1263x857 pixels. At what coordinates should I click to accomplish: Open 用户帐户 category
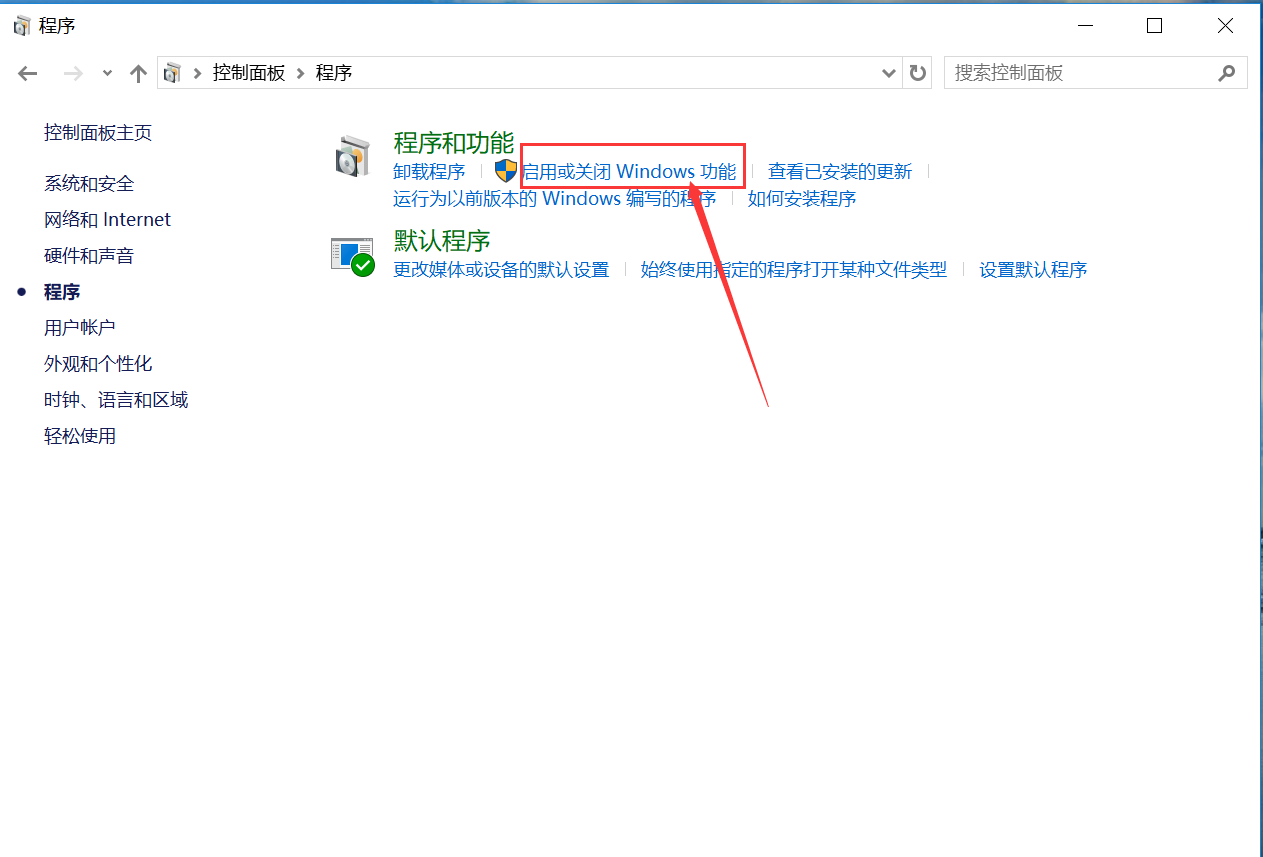coord(80,328)
